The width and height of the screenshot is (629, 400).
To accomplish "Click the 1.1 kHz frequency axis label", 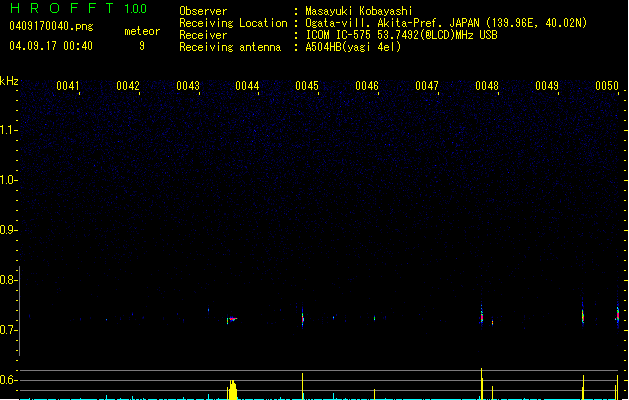I will 8,130.
